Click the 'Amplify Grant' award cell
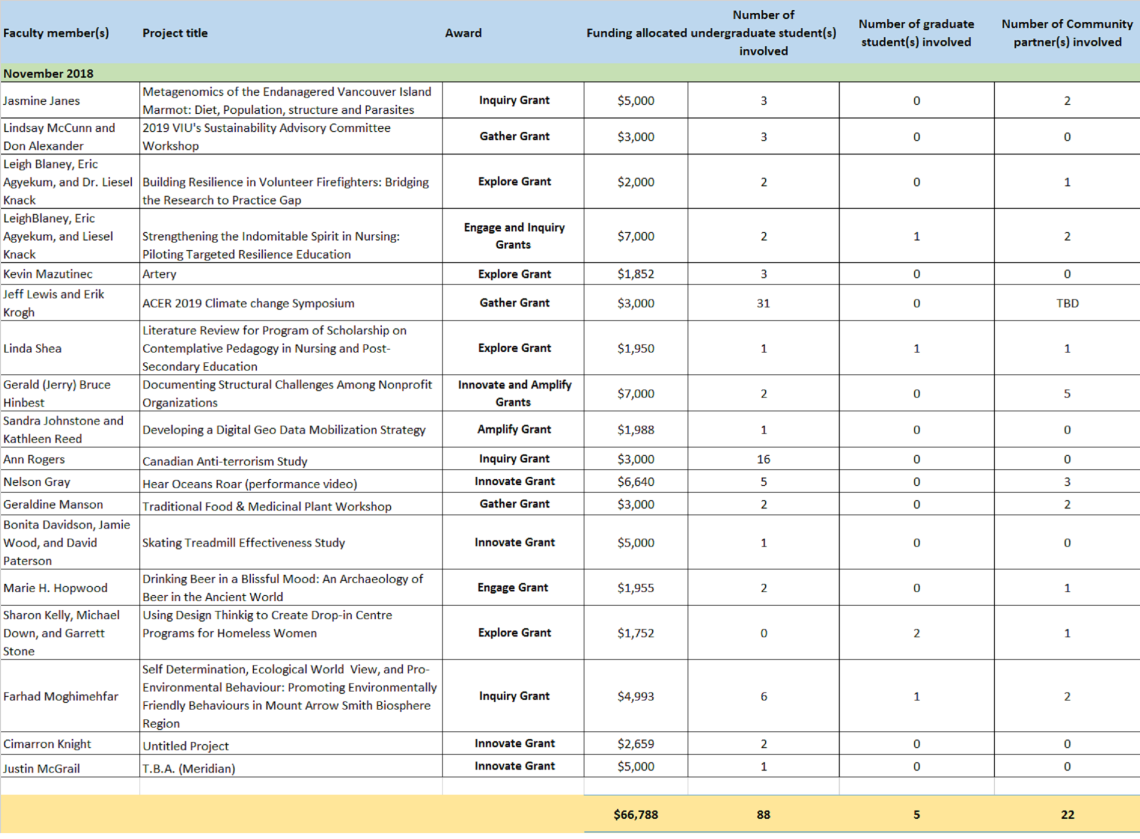Screen dimensions: 1140x839 click(x=514, y=430)
